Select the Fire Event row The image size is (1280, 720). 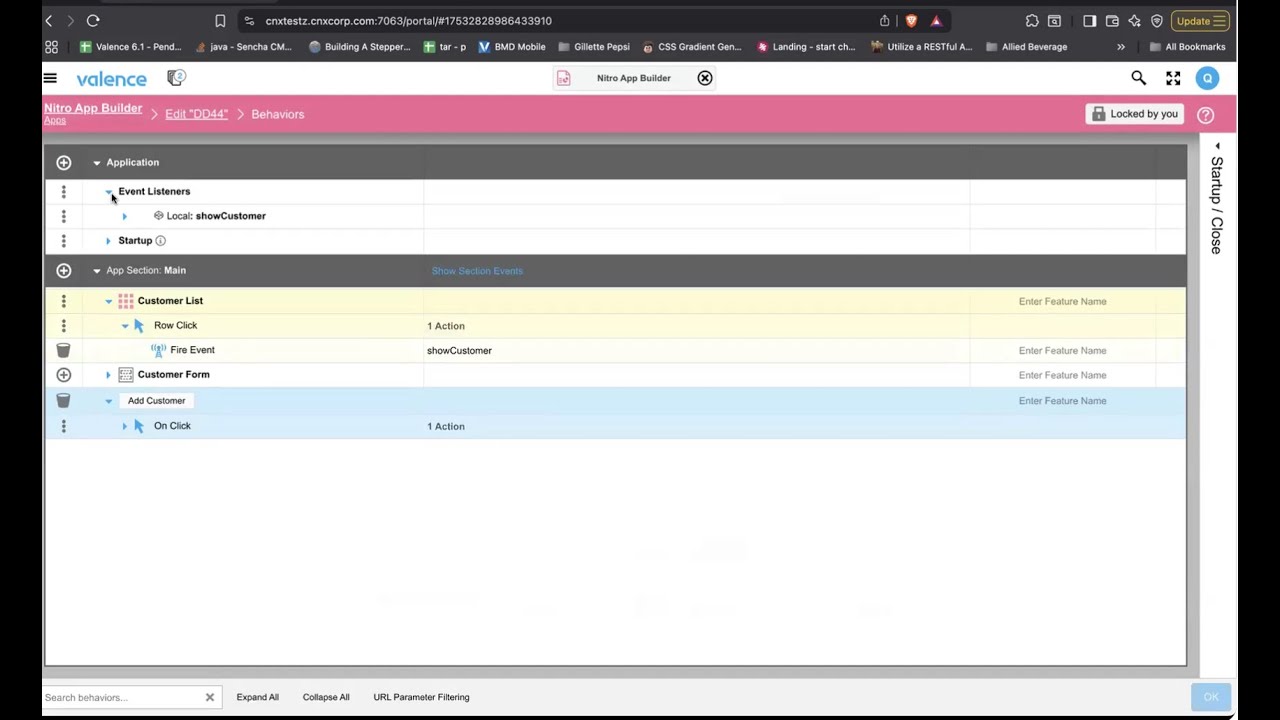(x=615, y=350)
